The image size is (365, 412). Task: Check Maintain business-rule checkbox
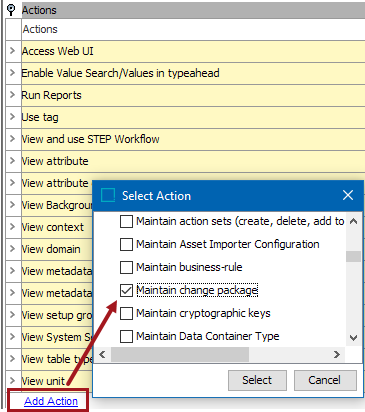(x=126, y=267)
